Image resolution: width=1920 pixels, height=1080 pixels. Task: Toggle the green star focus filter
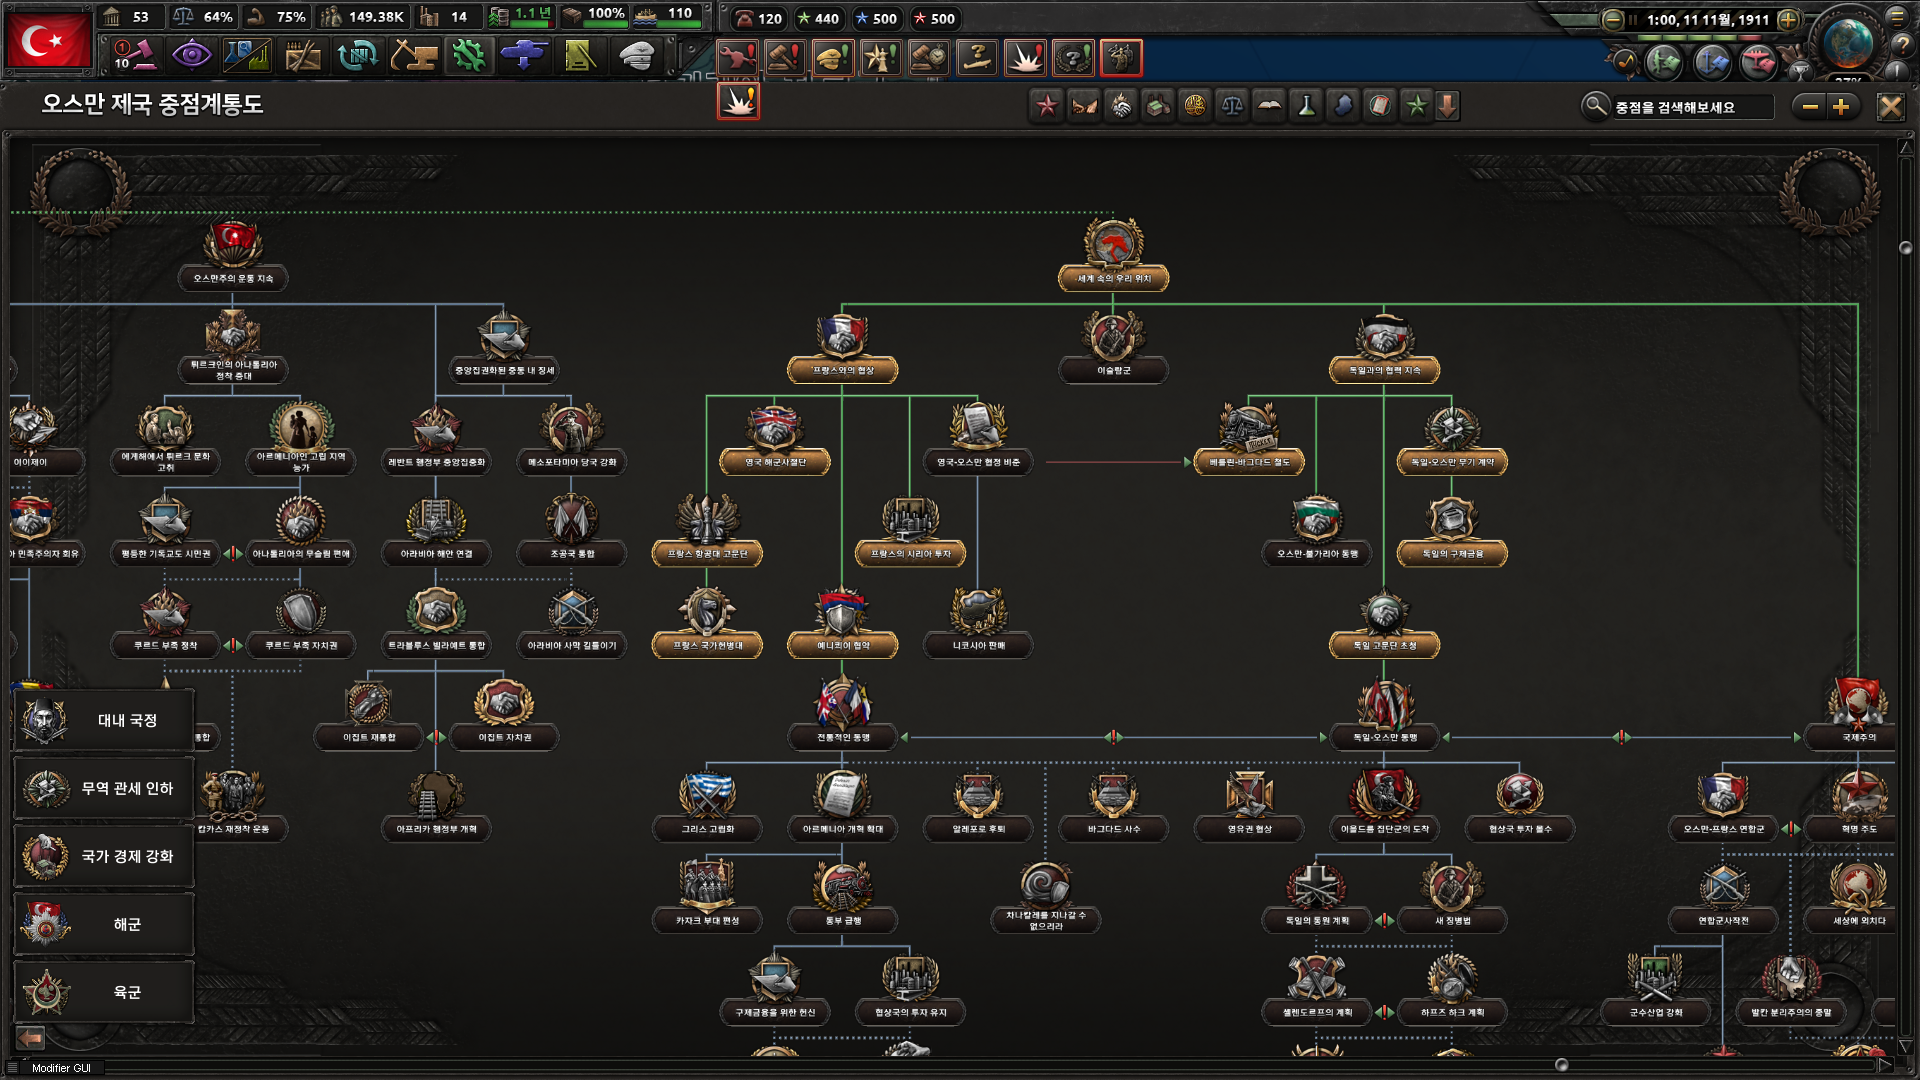click(1417, 106)
